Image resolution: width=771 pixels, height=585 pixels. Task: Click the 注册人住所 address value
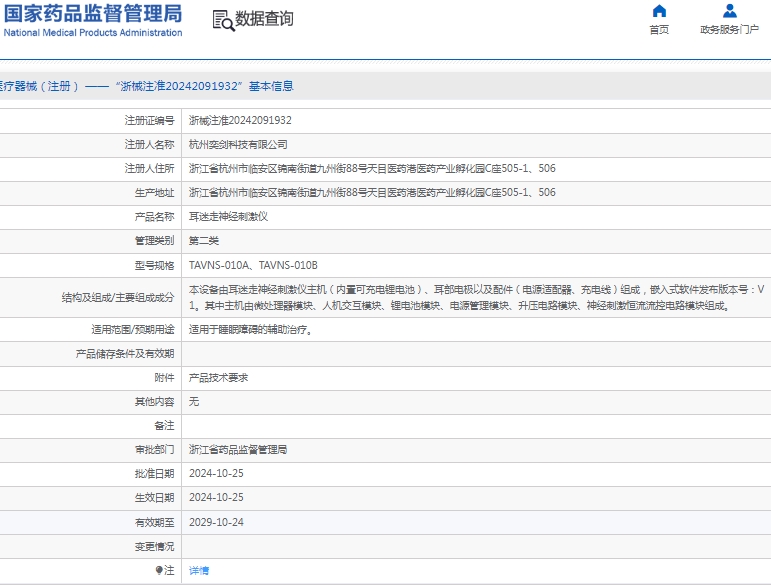[x=372, y=169]
